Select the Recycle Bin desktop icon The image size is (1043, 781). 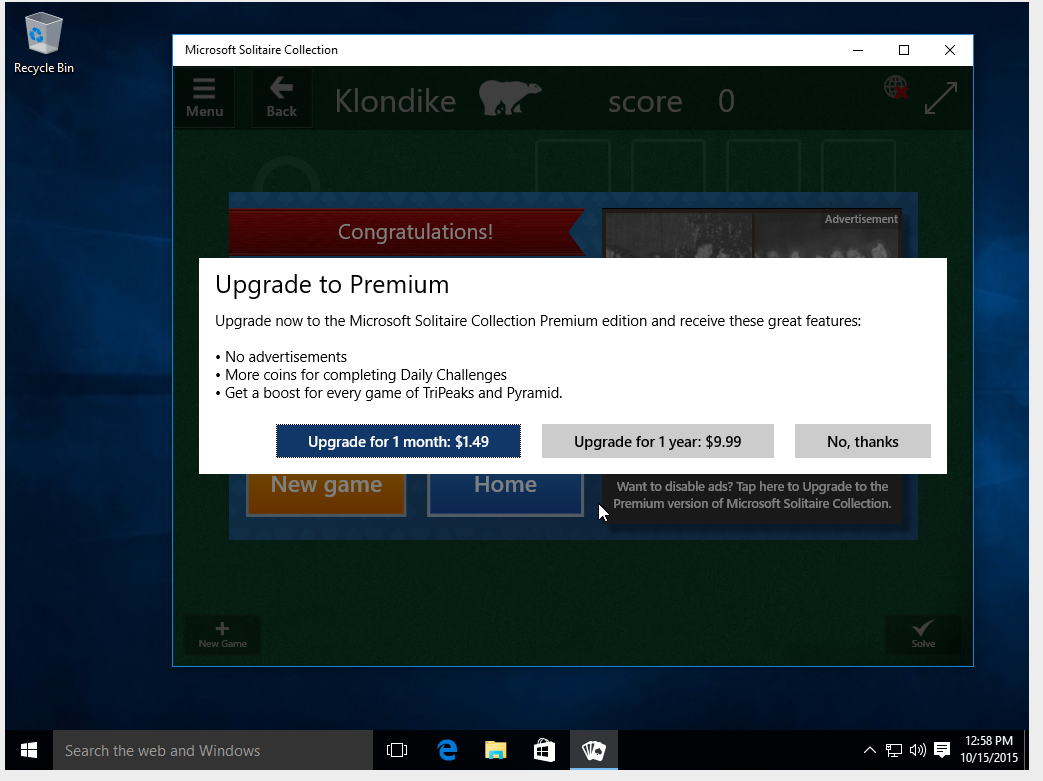[x=44, y=44]
